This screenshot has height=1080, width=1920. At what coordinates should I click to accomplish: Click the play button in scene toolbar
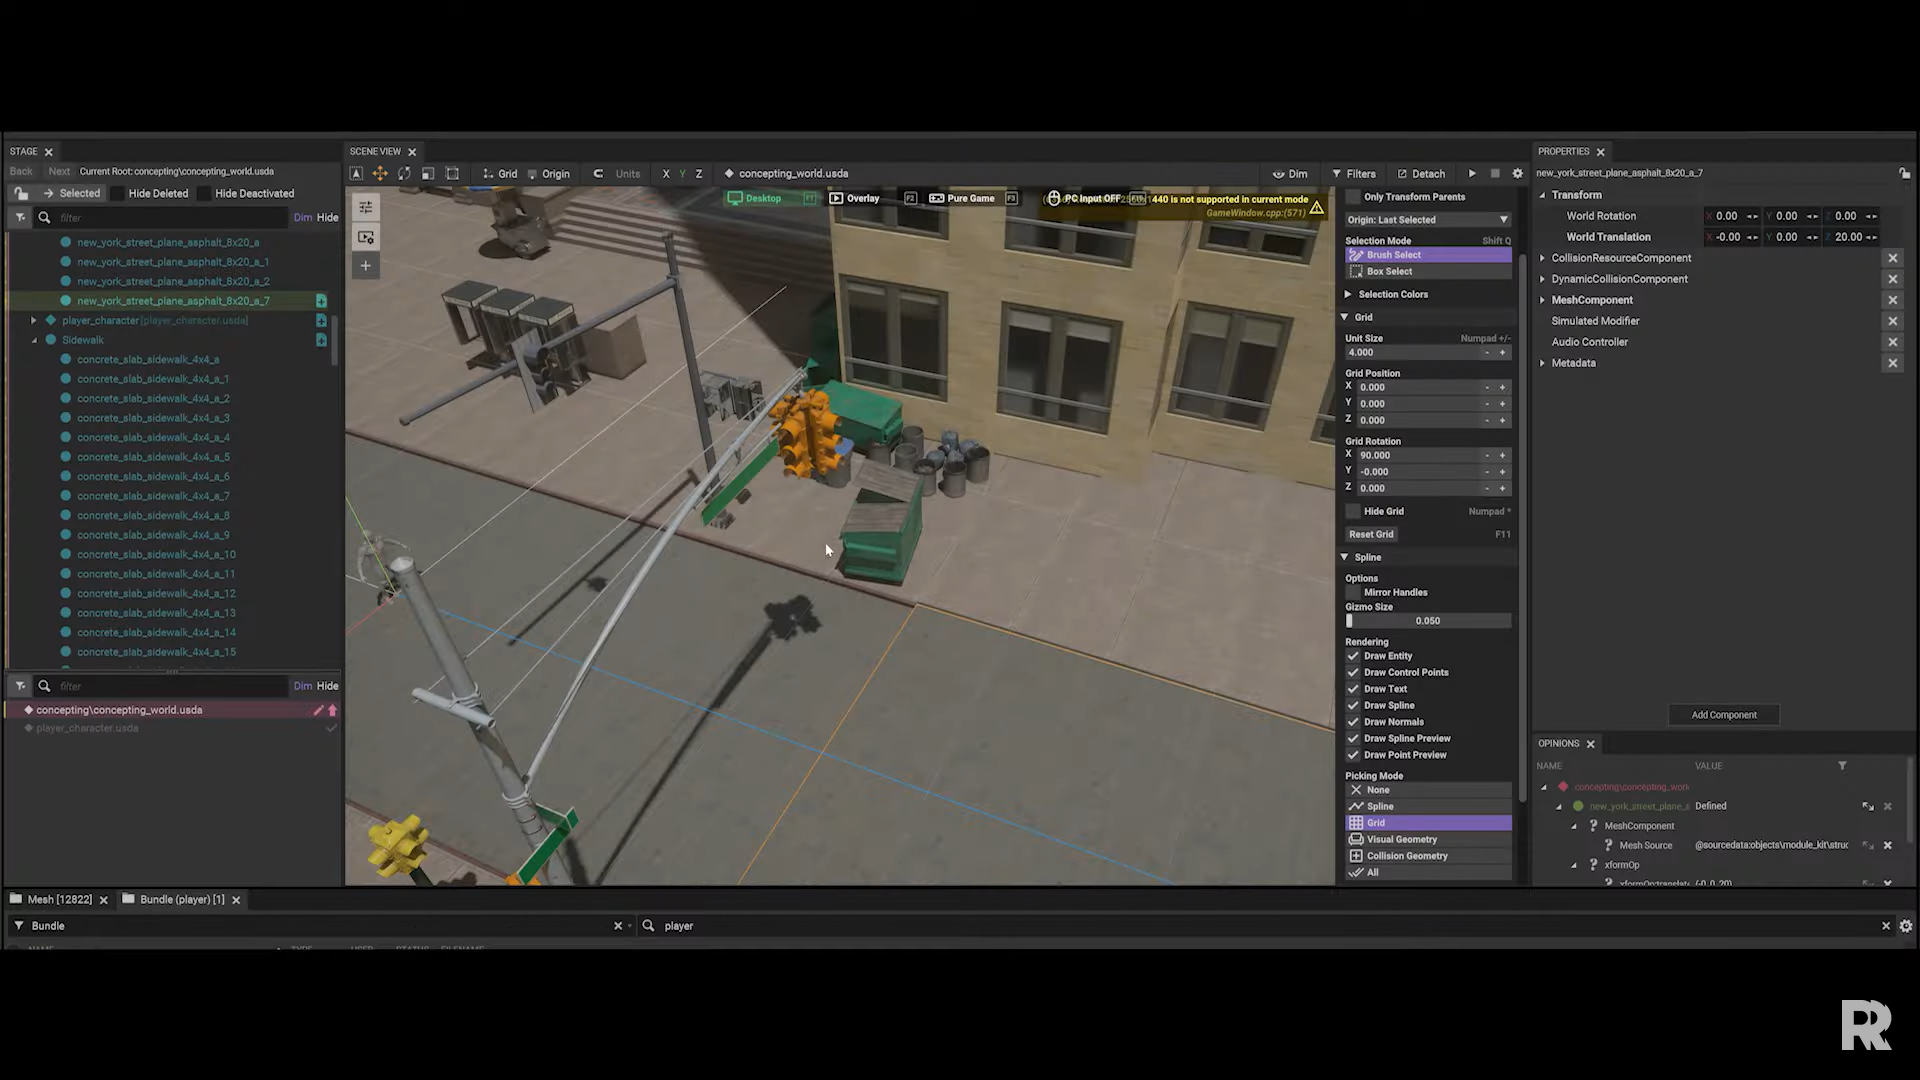tap(1472, 173)
